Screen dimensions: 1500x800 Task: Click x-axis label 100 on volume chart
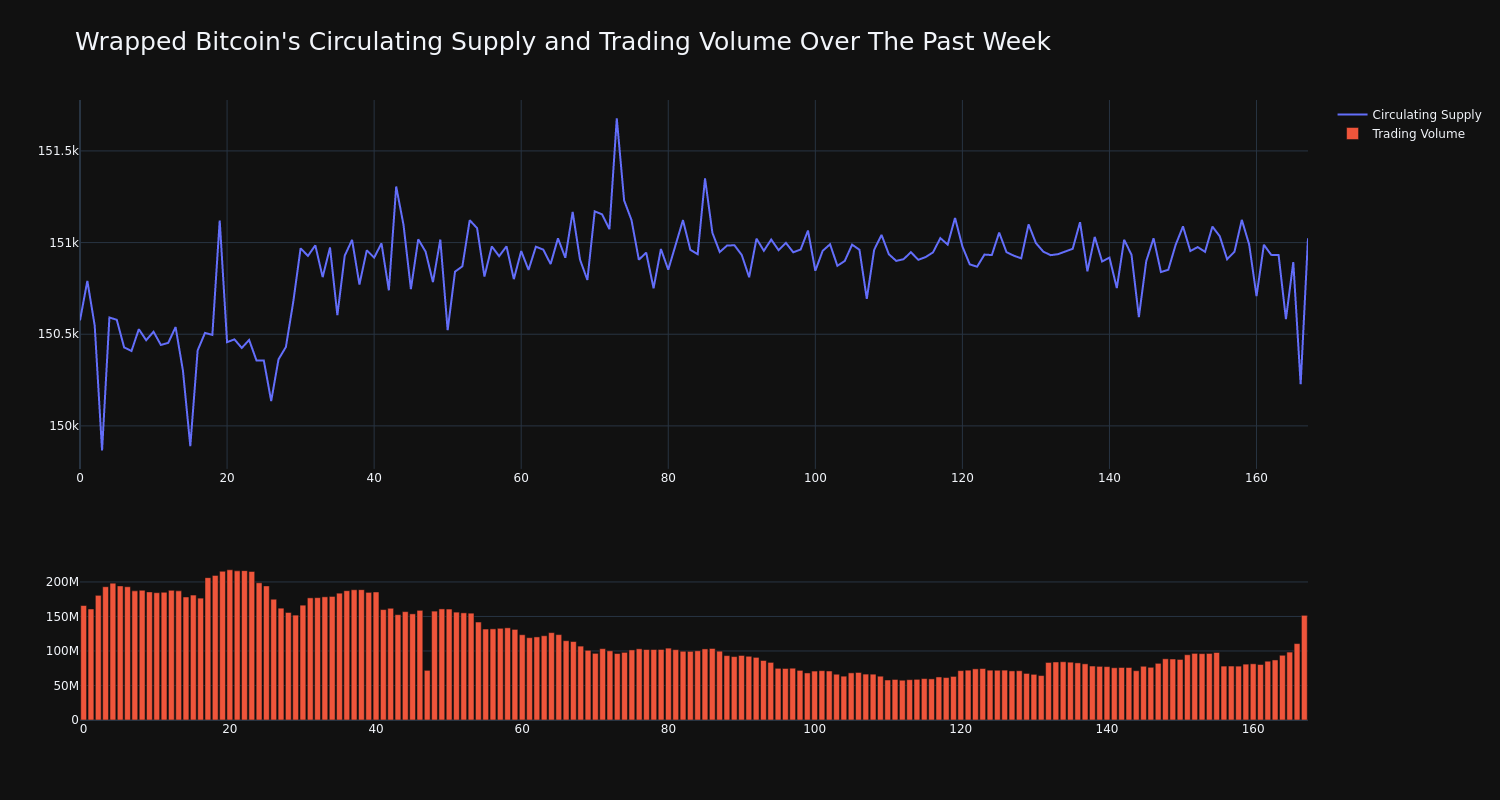point(815,729)
